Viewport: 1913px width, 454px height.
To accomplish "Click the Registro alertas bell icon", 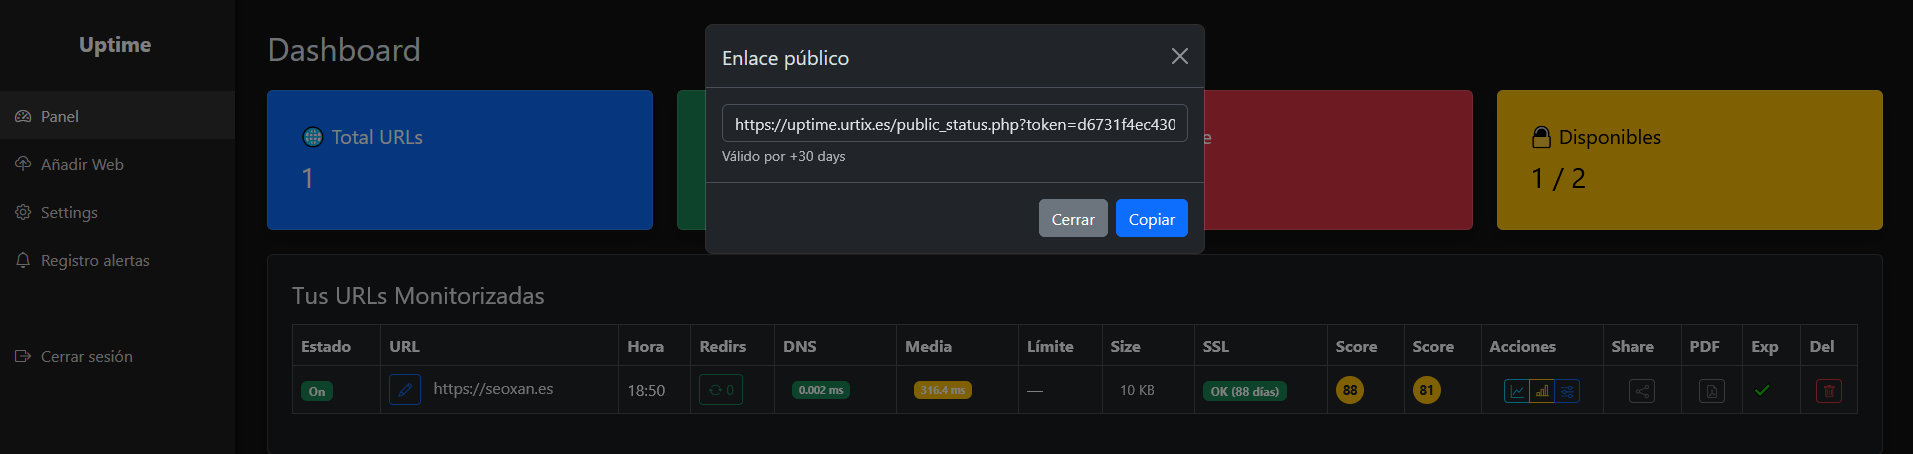I will pos(23,260).
